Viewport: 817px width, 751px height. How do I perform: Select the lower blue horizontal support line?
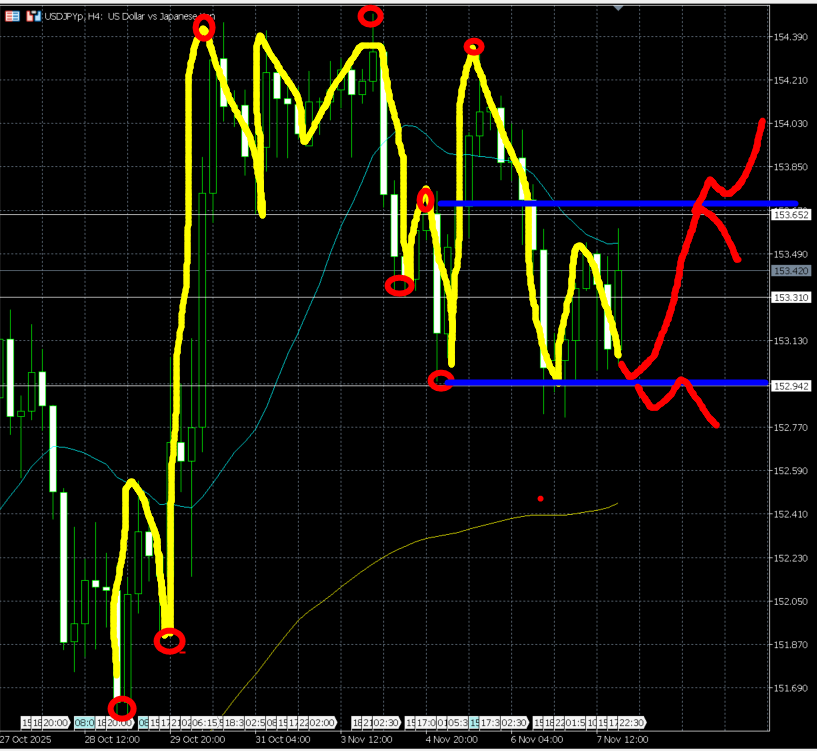pyautogui.click(x=600, y=383)
